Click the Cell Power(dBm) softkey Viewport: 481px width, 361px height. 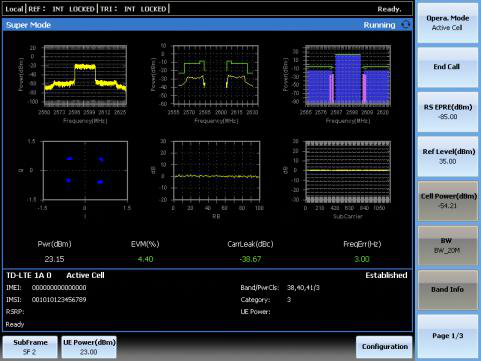click(447, 201)
